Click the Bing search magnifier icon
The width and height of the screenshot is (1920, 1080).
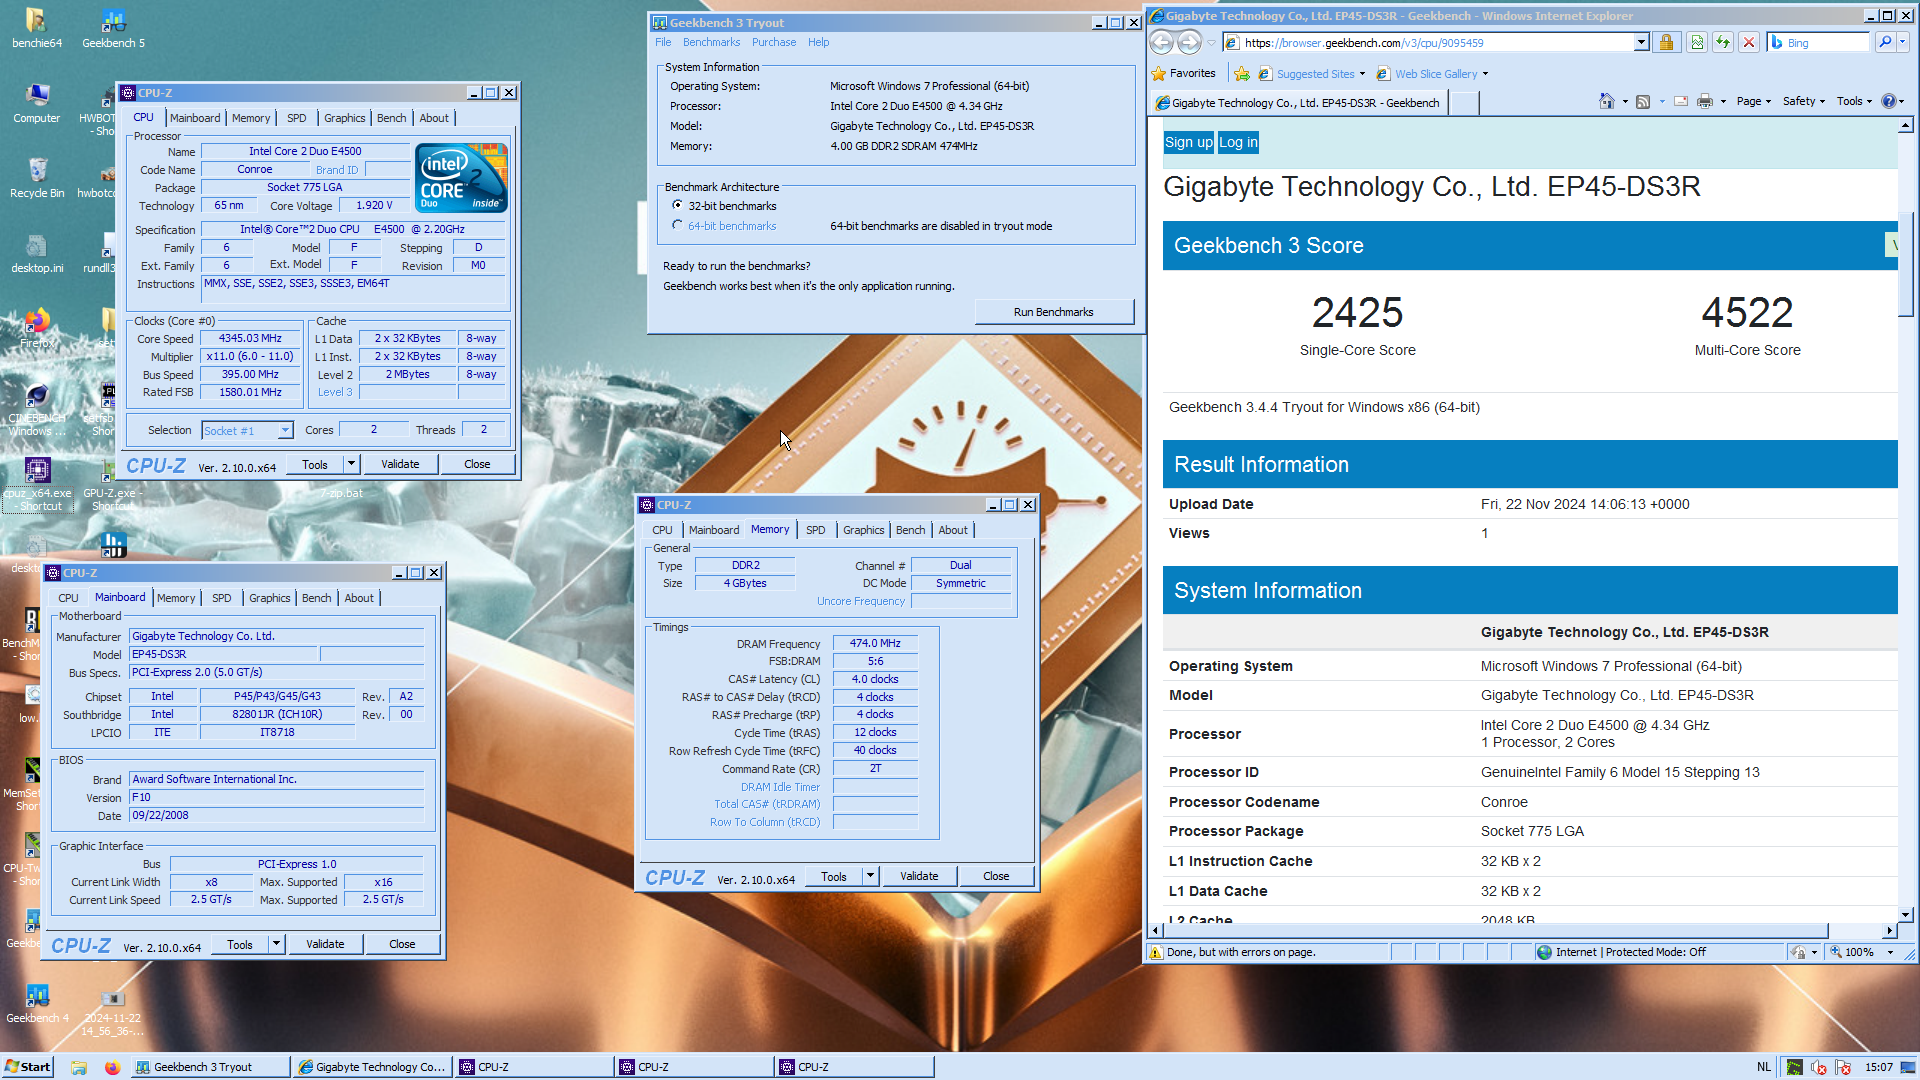[x=1885, y=42]
